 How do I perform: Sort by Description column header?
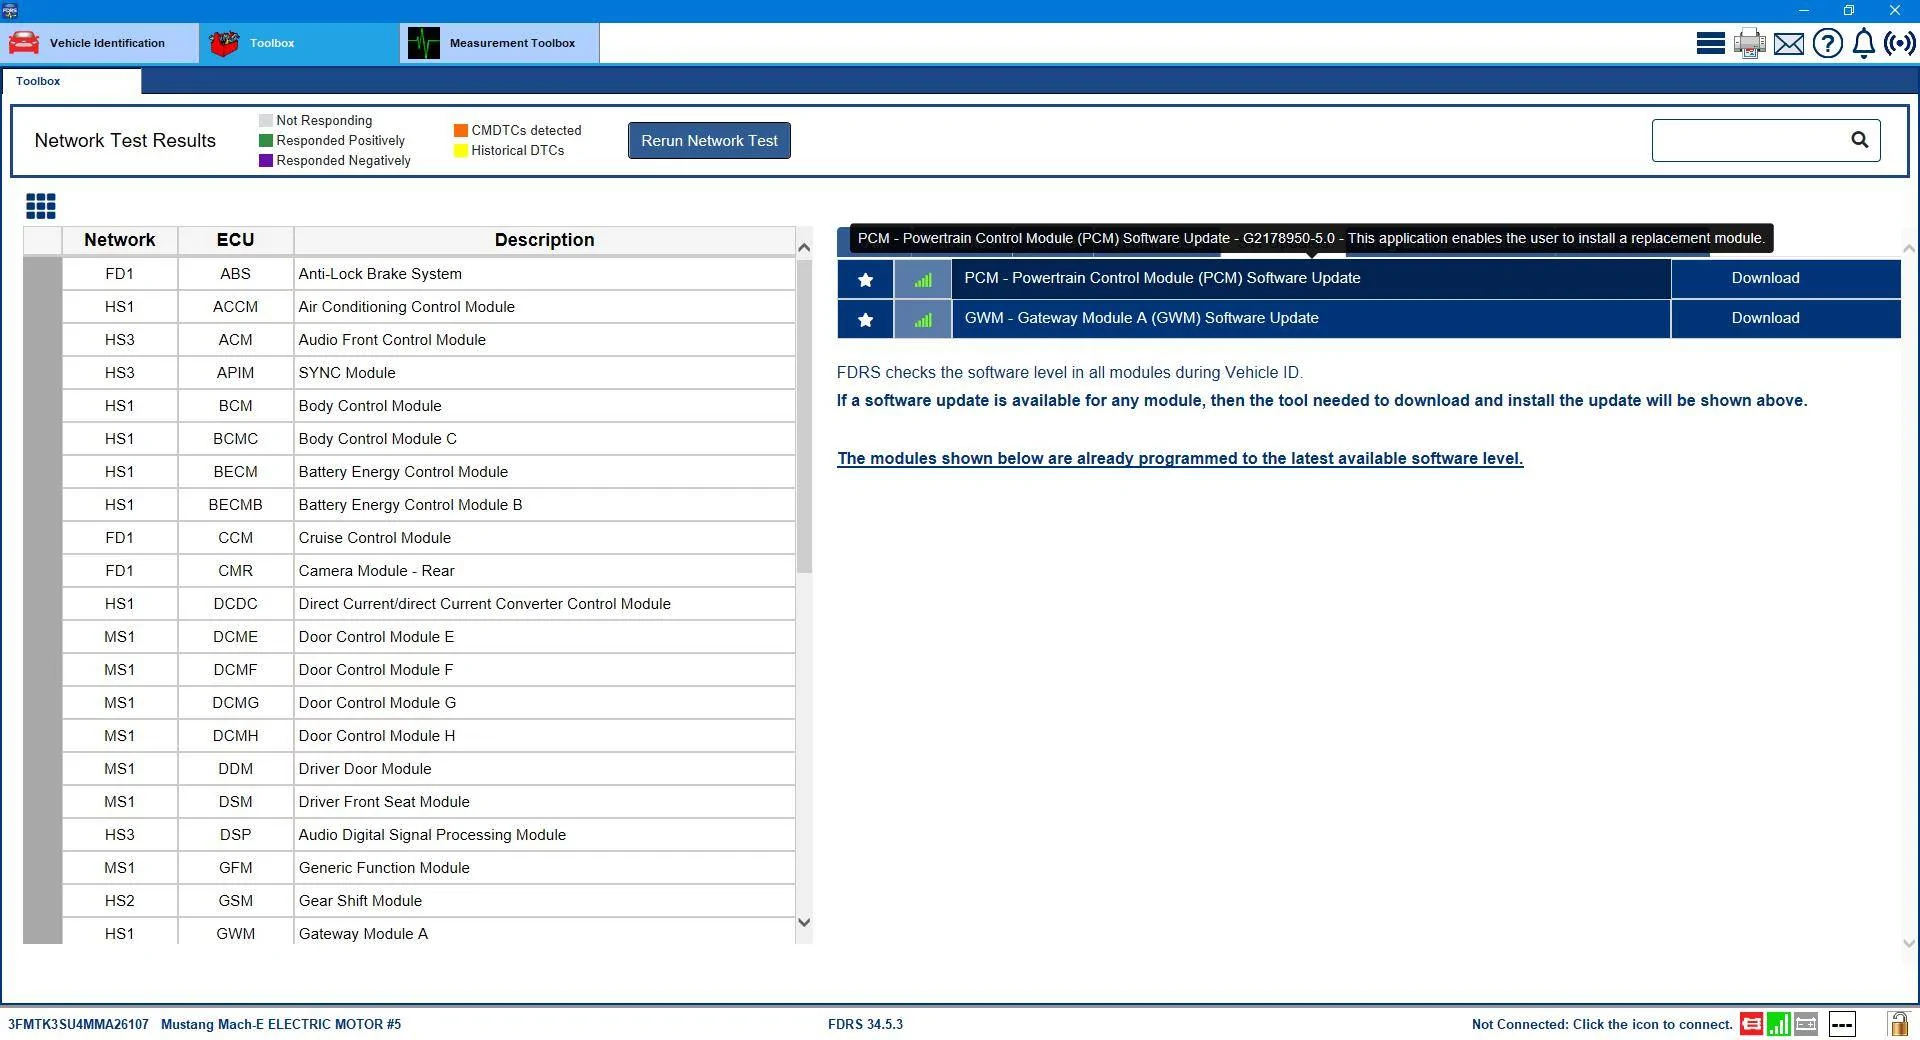pos(544,240)
